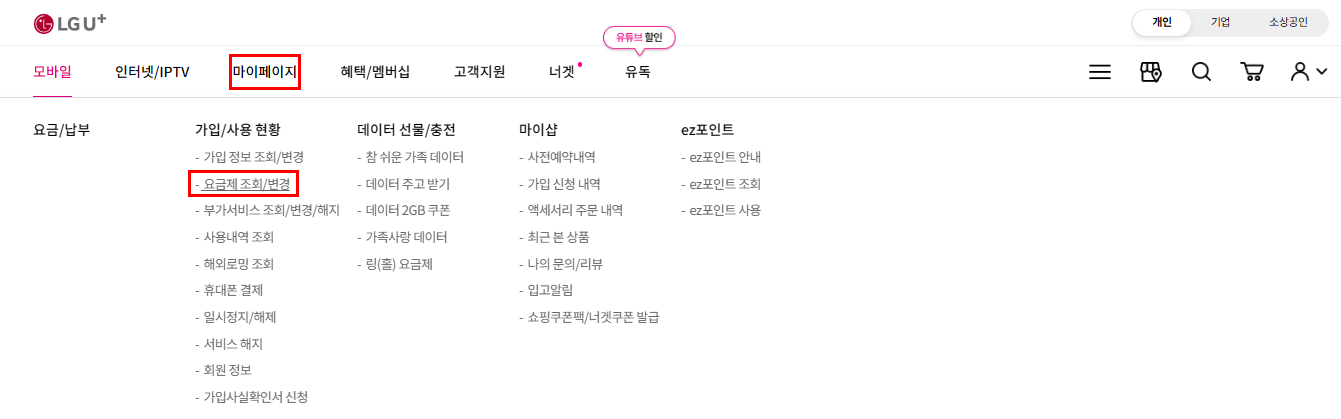Click the search magnifier icon
Image resolution: width=1341 pixels, height=419 pixels.
tap(1201, 72)
